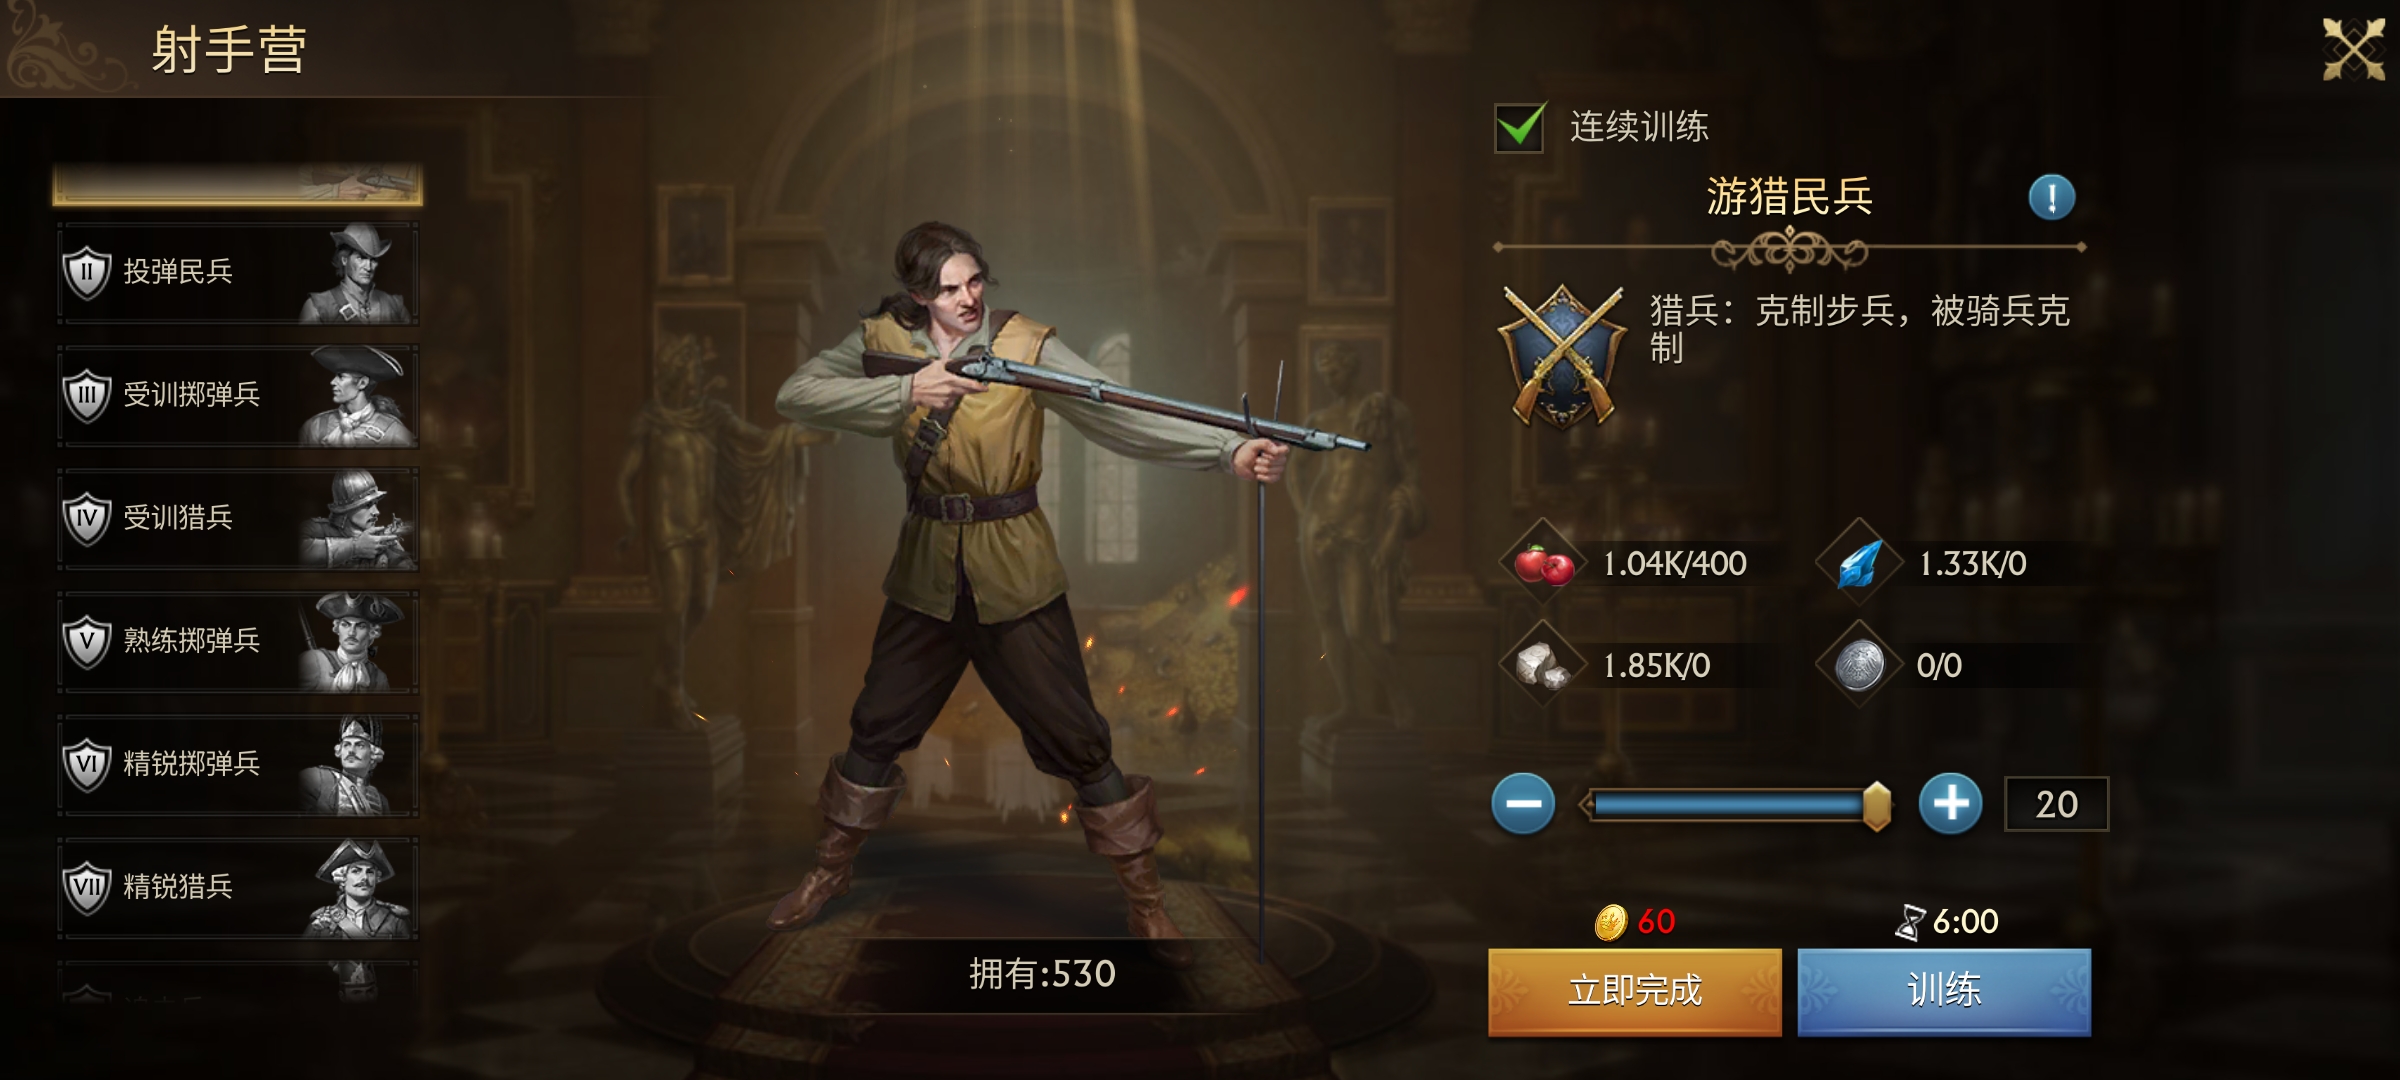Increase troop count with plus button

[x=1950, y=803]
